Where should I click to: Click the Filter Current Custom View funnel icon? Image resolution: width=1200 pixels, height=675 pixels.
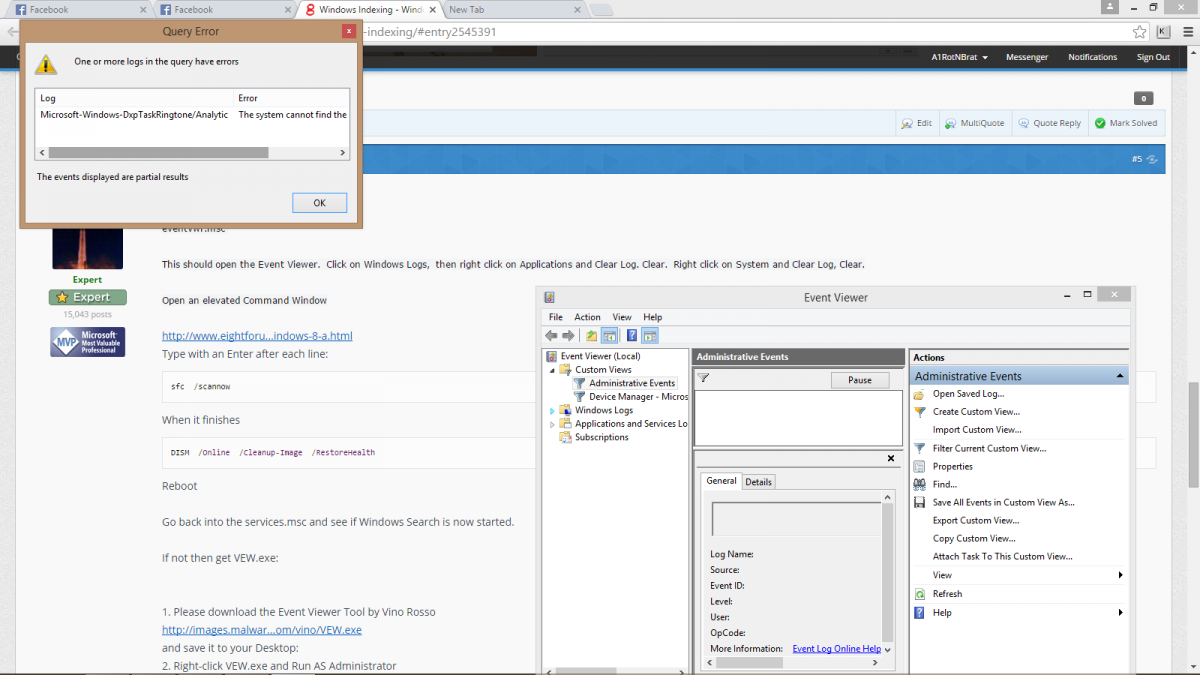coord(920,448)
